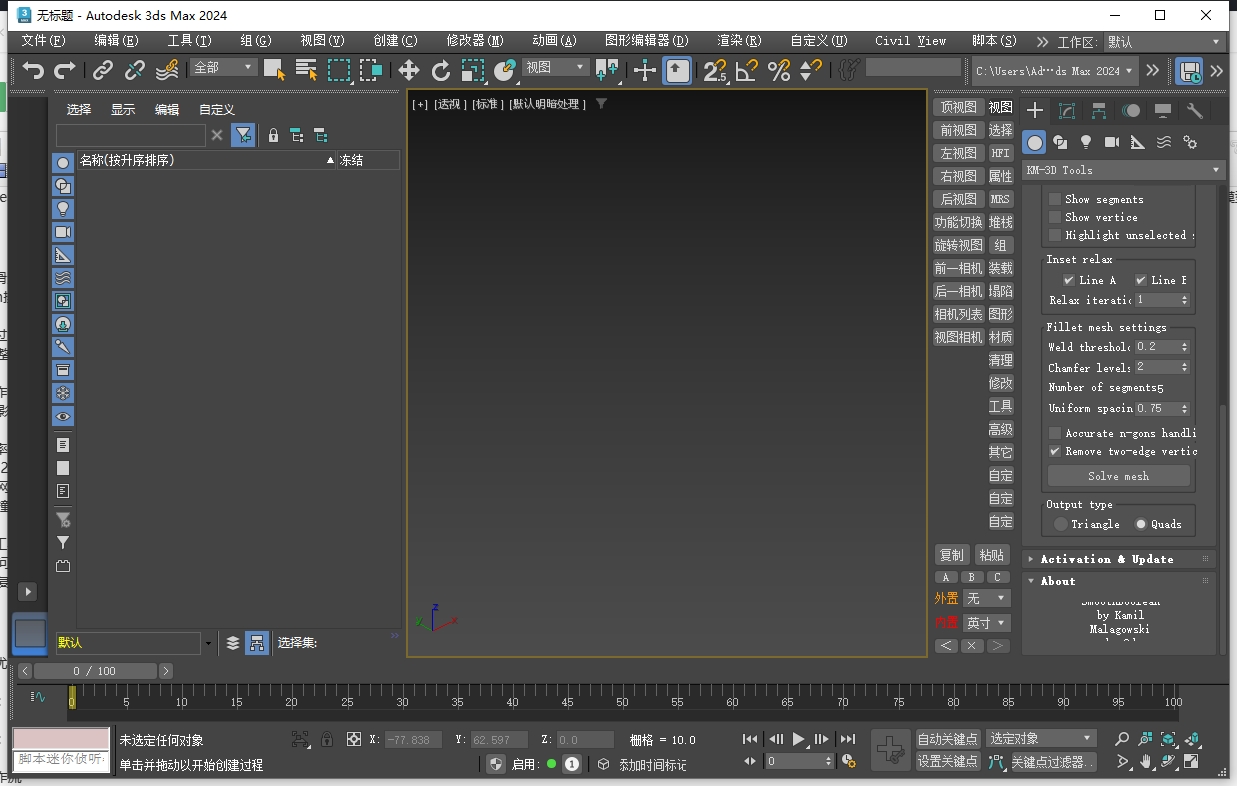Select the Cameras category icon in scene explorer

point(63,232)
